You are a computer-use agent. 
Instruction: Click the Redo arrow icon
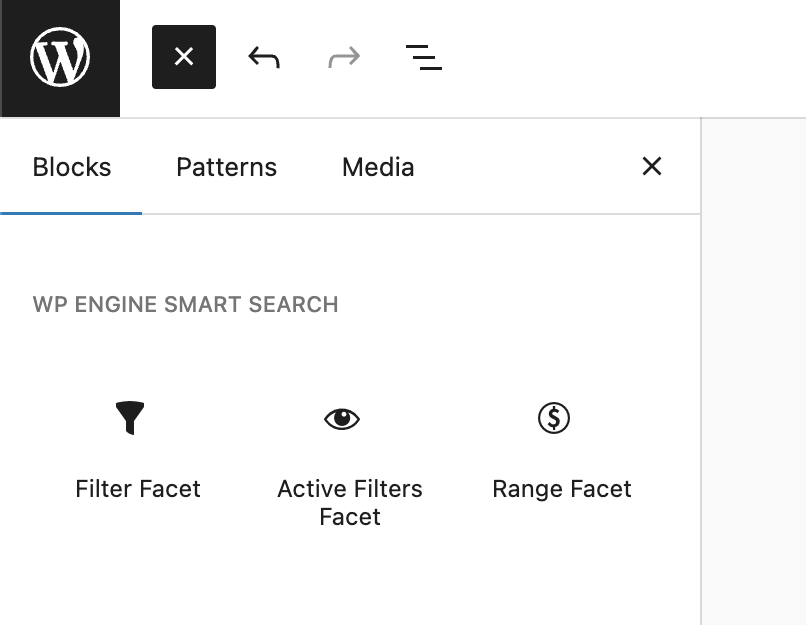(x=344, y=58)
